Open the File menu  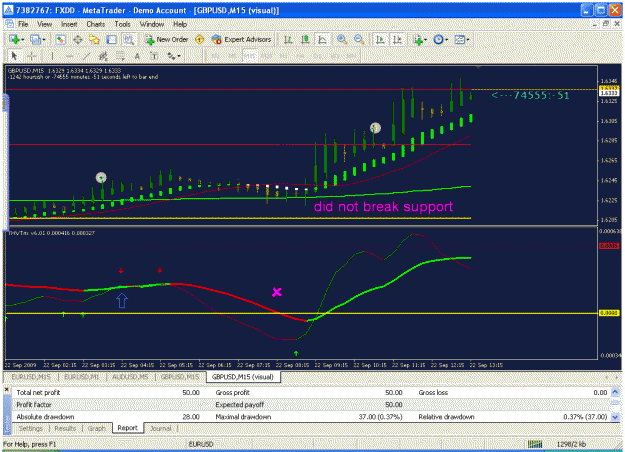click(x=23, y=24)
